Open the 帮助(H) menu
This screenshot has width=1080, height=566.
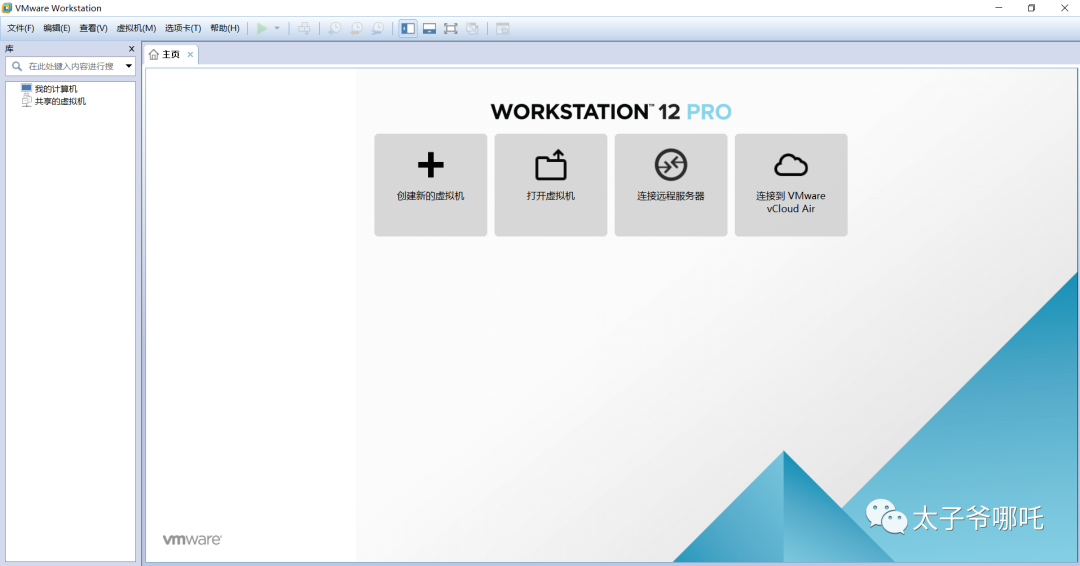tap(225, 28)
